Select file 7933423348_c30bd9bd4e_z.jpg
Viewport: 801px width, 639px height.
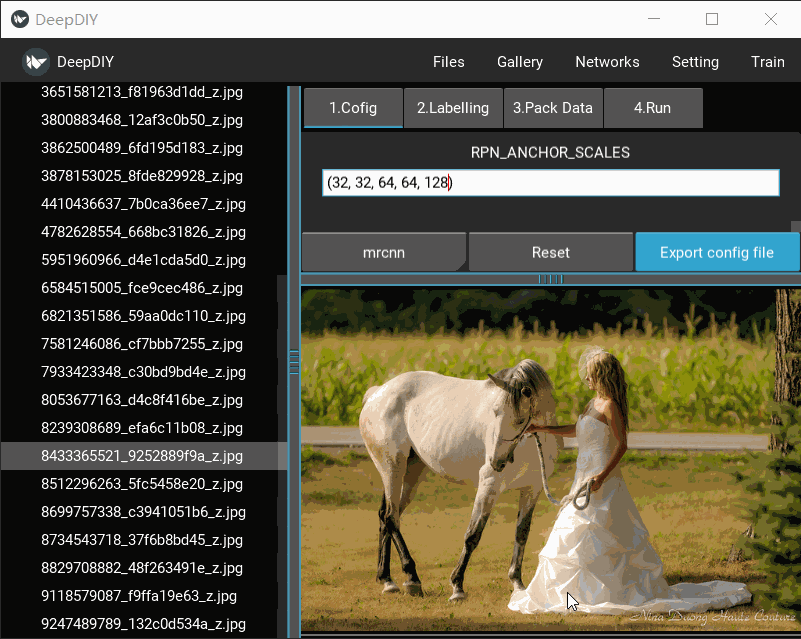(x=142, y=372)
